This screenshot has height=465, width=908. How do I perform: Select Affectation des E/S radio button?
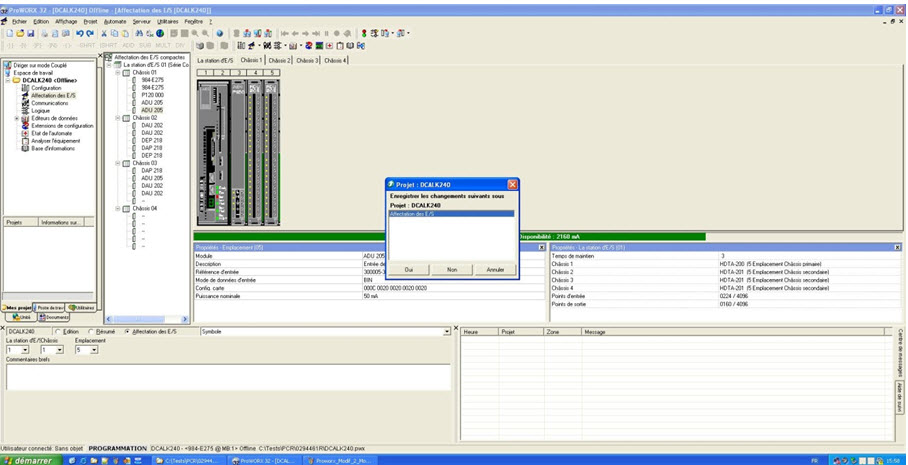point(127,332)
